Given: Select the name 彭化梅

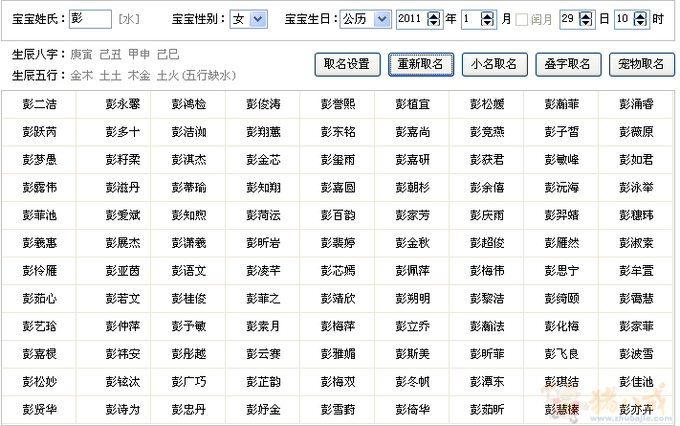Looking at the screenshot, I should click(x=562, y=326).
